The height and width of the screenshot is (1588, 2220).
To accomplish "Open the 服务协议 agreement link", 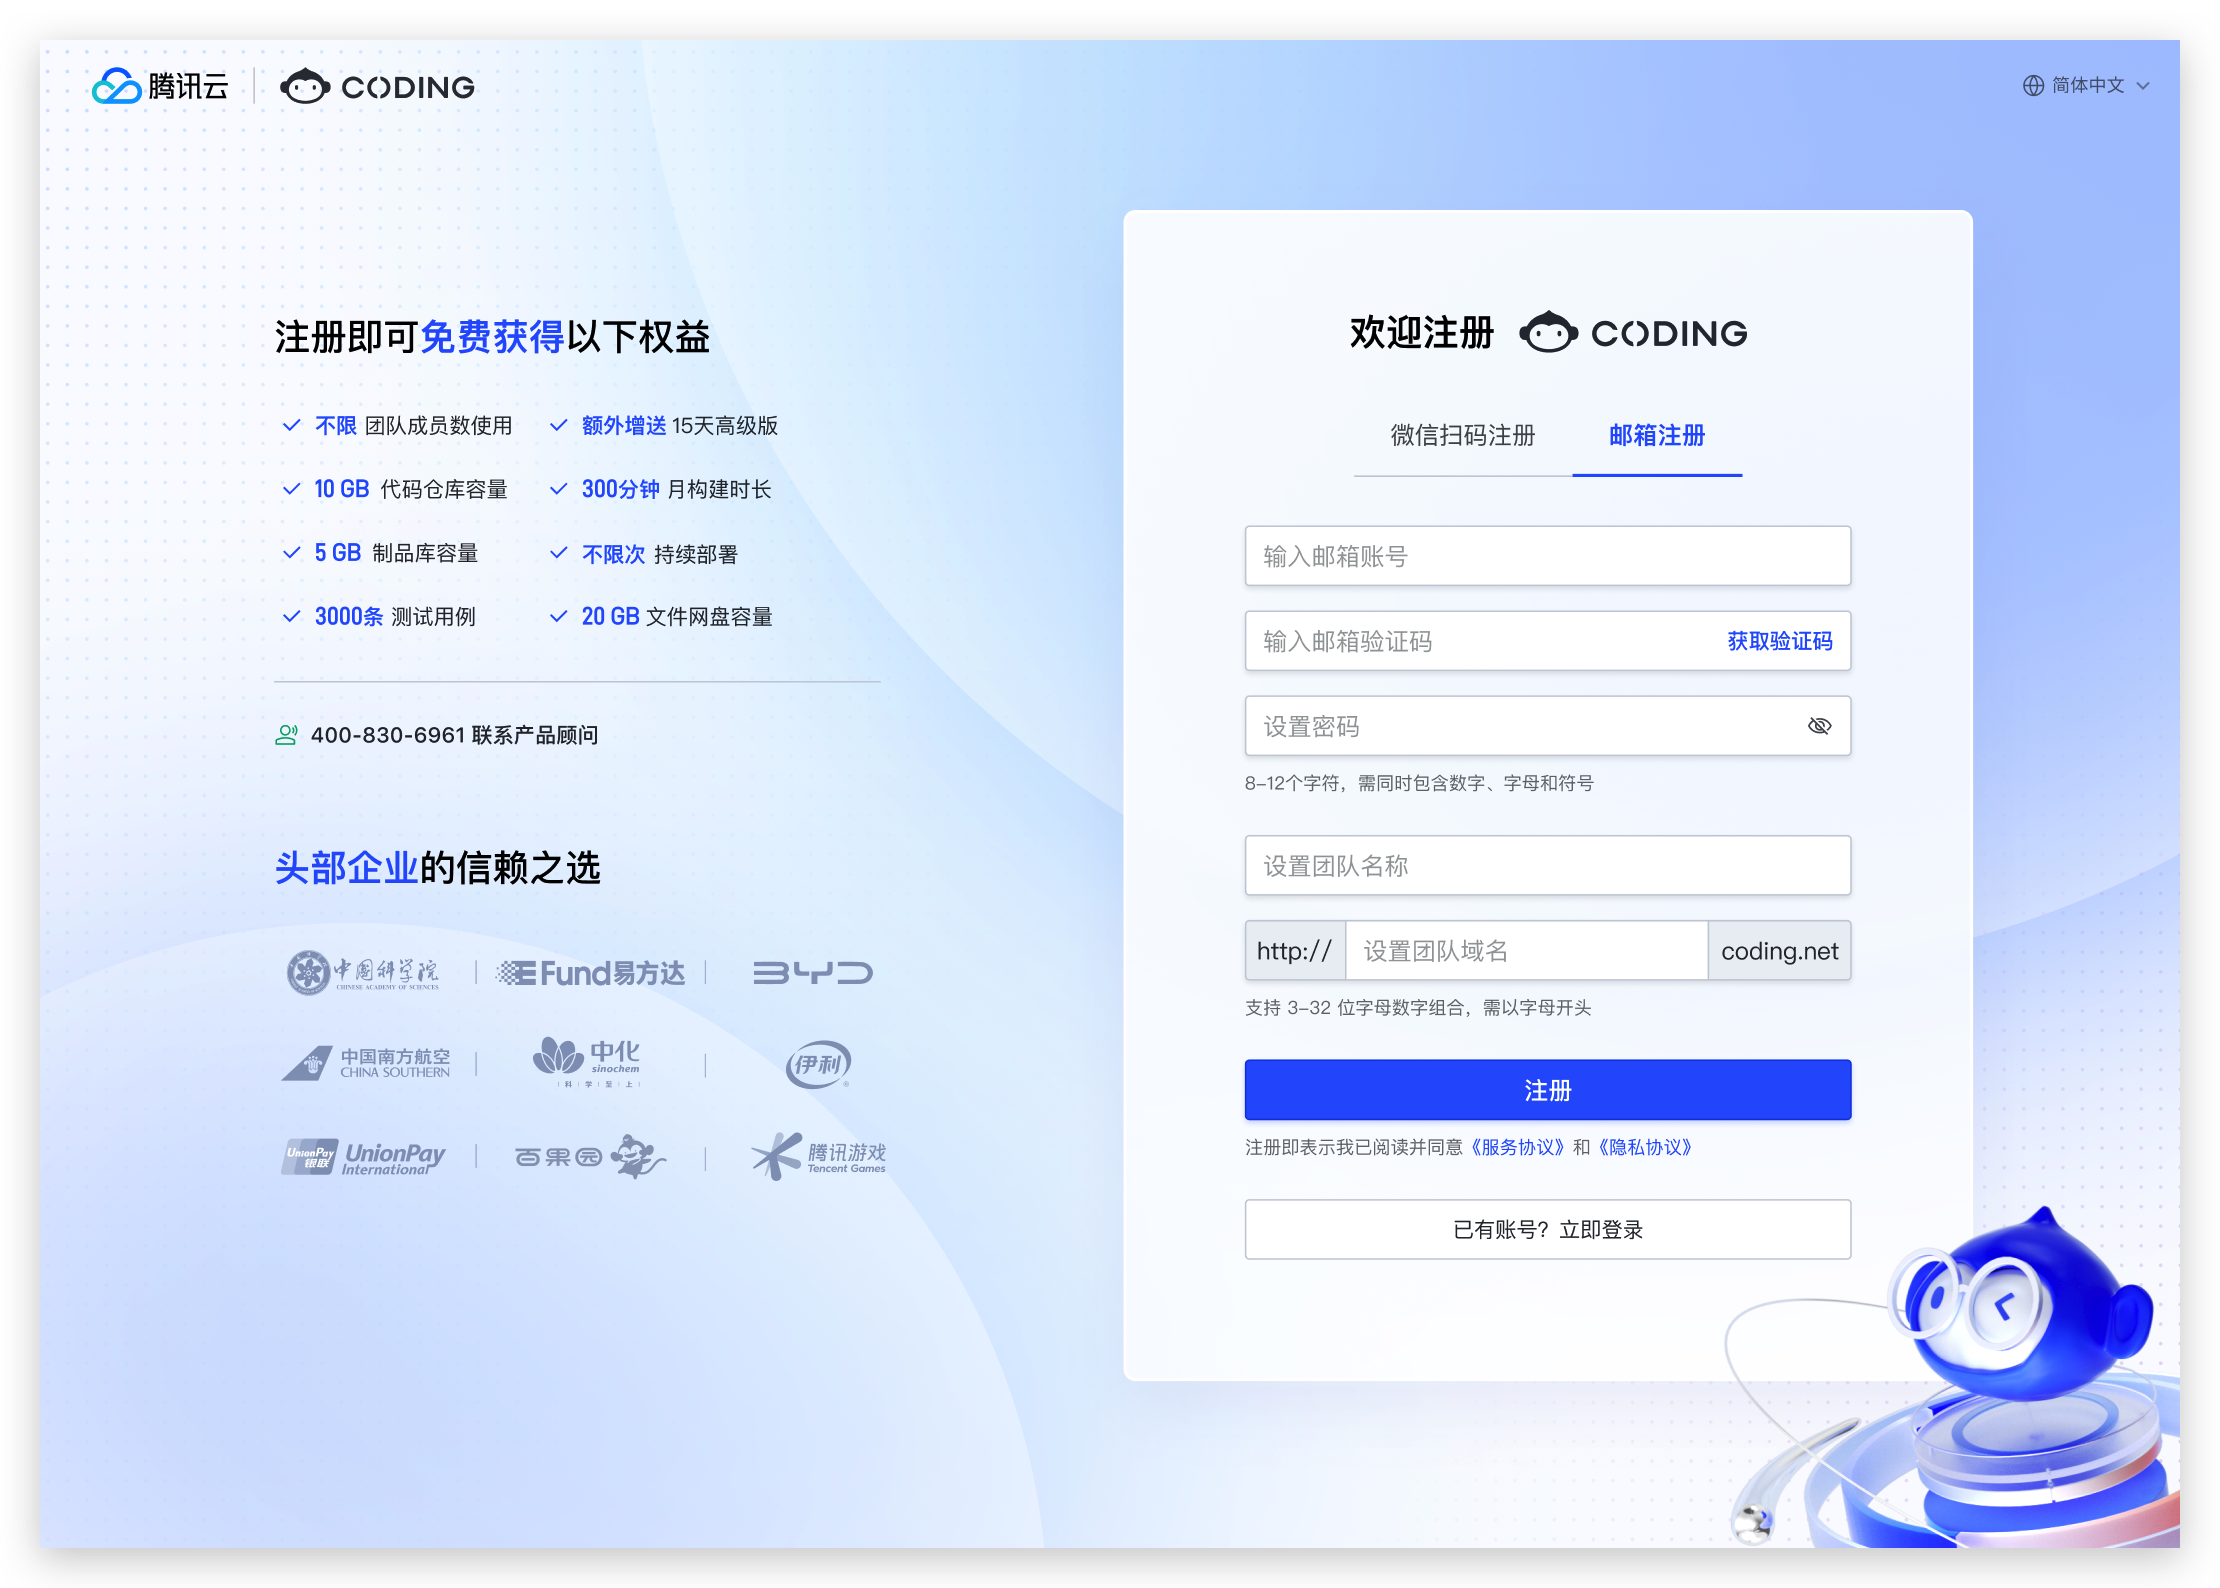I will click(x=1516, y=1147).
